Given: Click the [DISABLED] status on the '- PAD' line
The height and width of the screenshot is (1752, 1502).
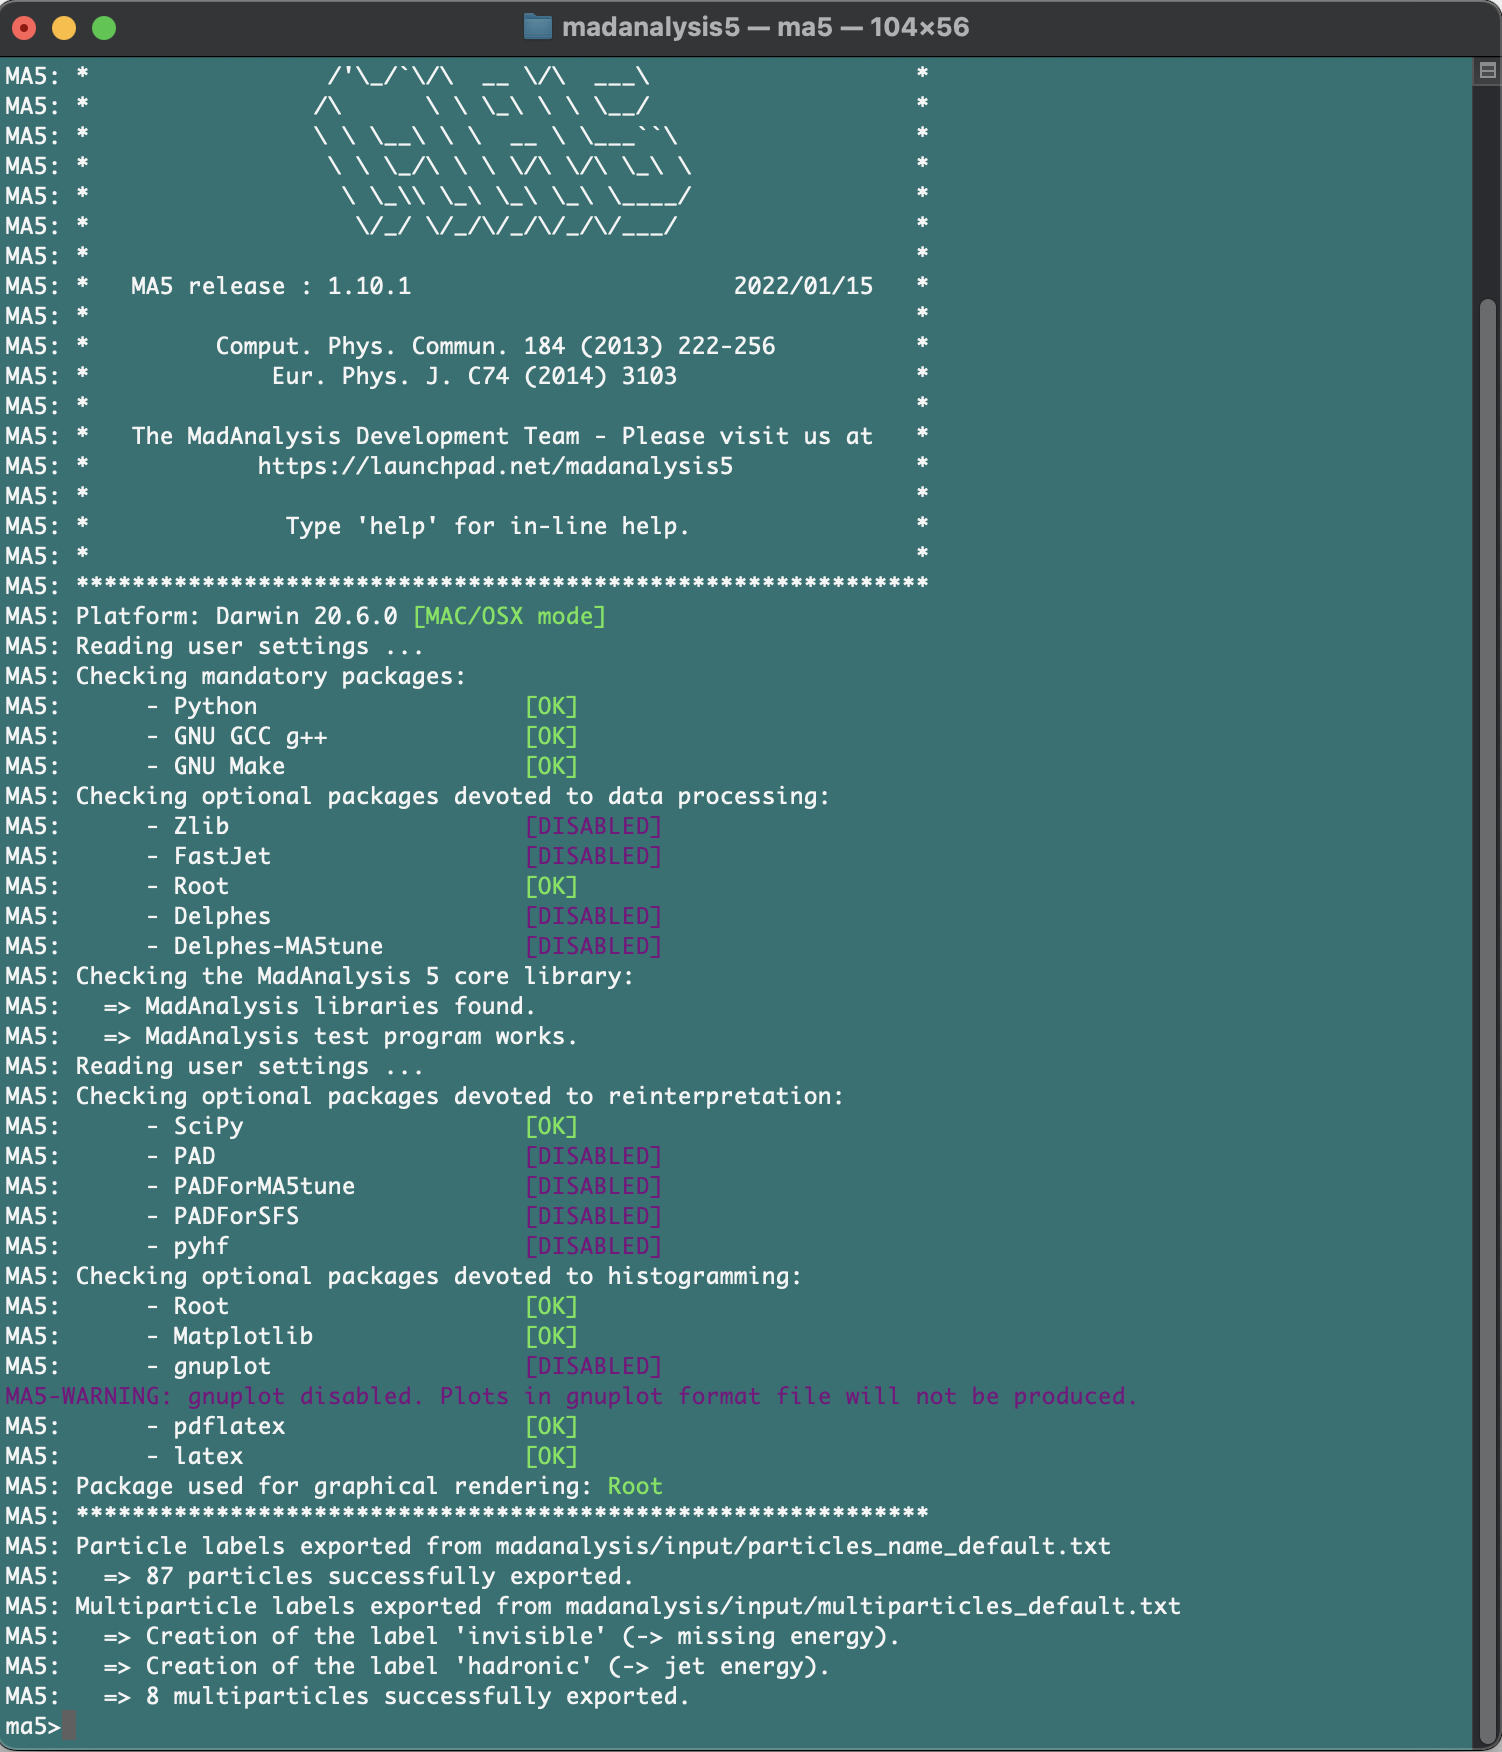Looking at the screenshot, I should (593, 1156).
